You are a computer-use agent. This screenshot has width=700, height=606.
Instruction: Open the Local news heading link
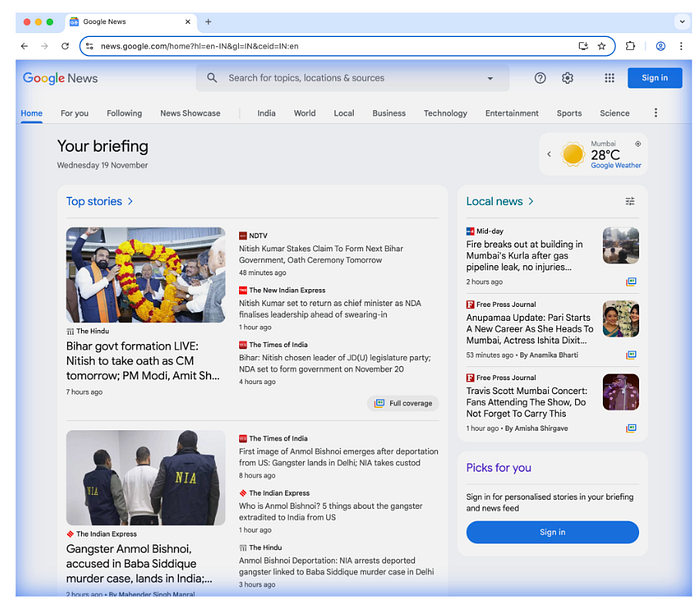pos(500,201)
